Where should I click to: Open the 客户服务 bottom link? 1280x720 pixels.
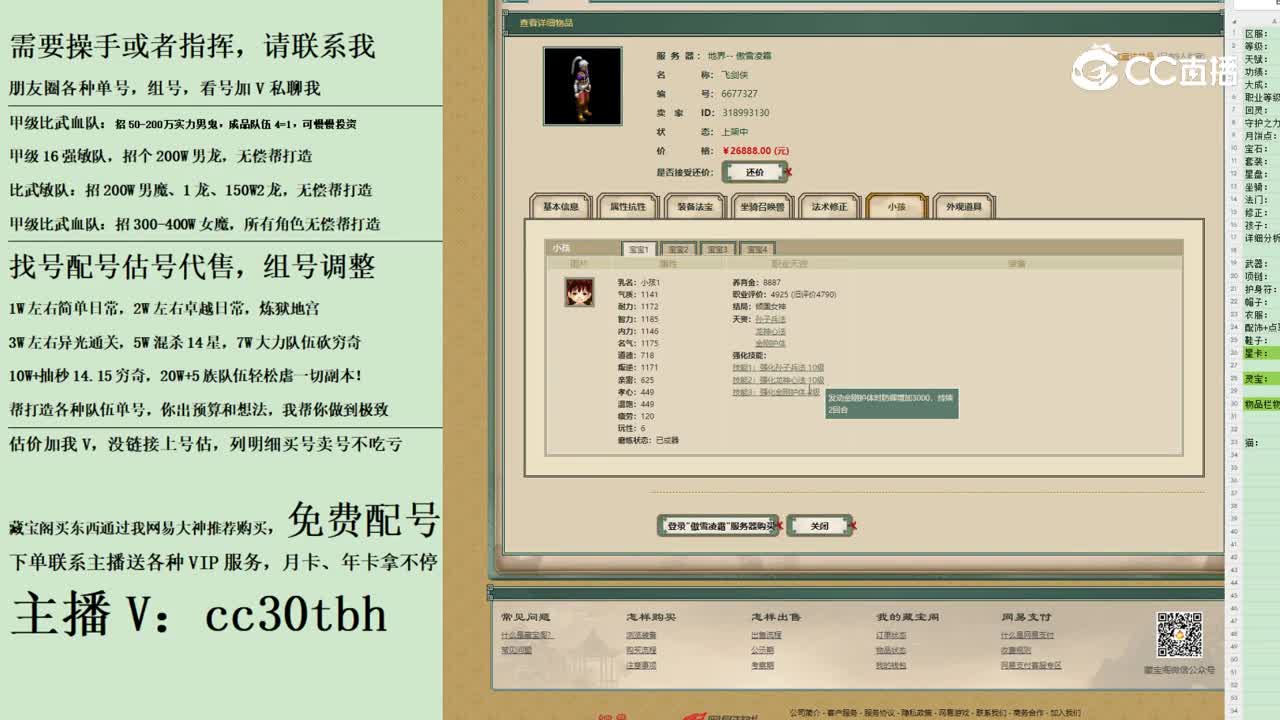(x=842, y=713)
